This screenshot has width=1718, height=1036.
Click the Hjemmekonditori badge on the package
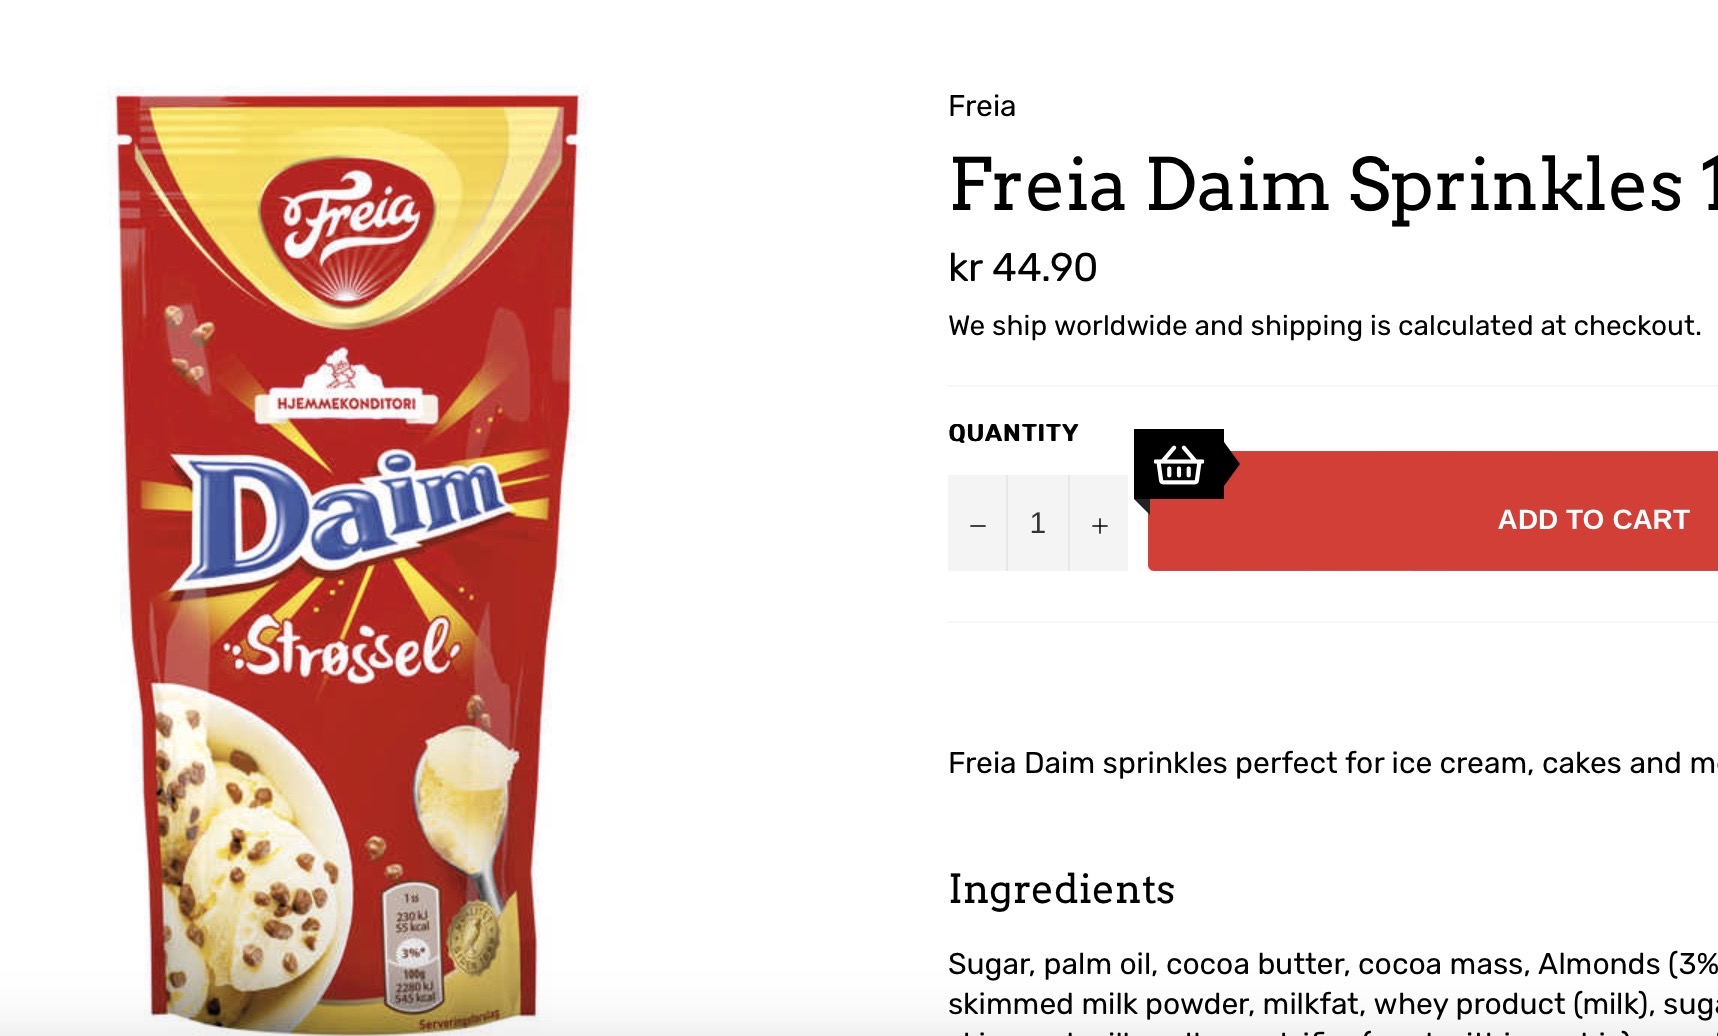pos(346,388)
